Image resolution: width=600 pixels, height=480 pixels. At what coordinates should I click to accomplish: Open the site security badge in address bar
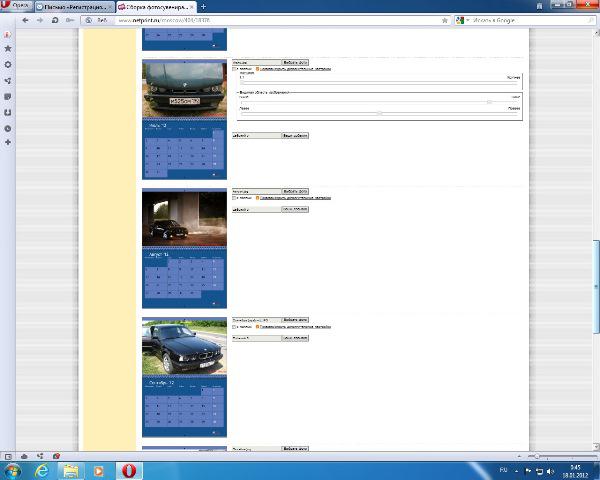(97, 20)
